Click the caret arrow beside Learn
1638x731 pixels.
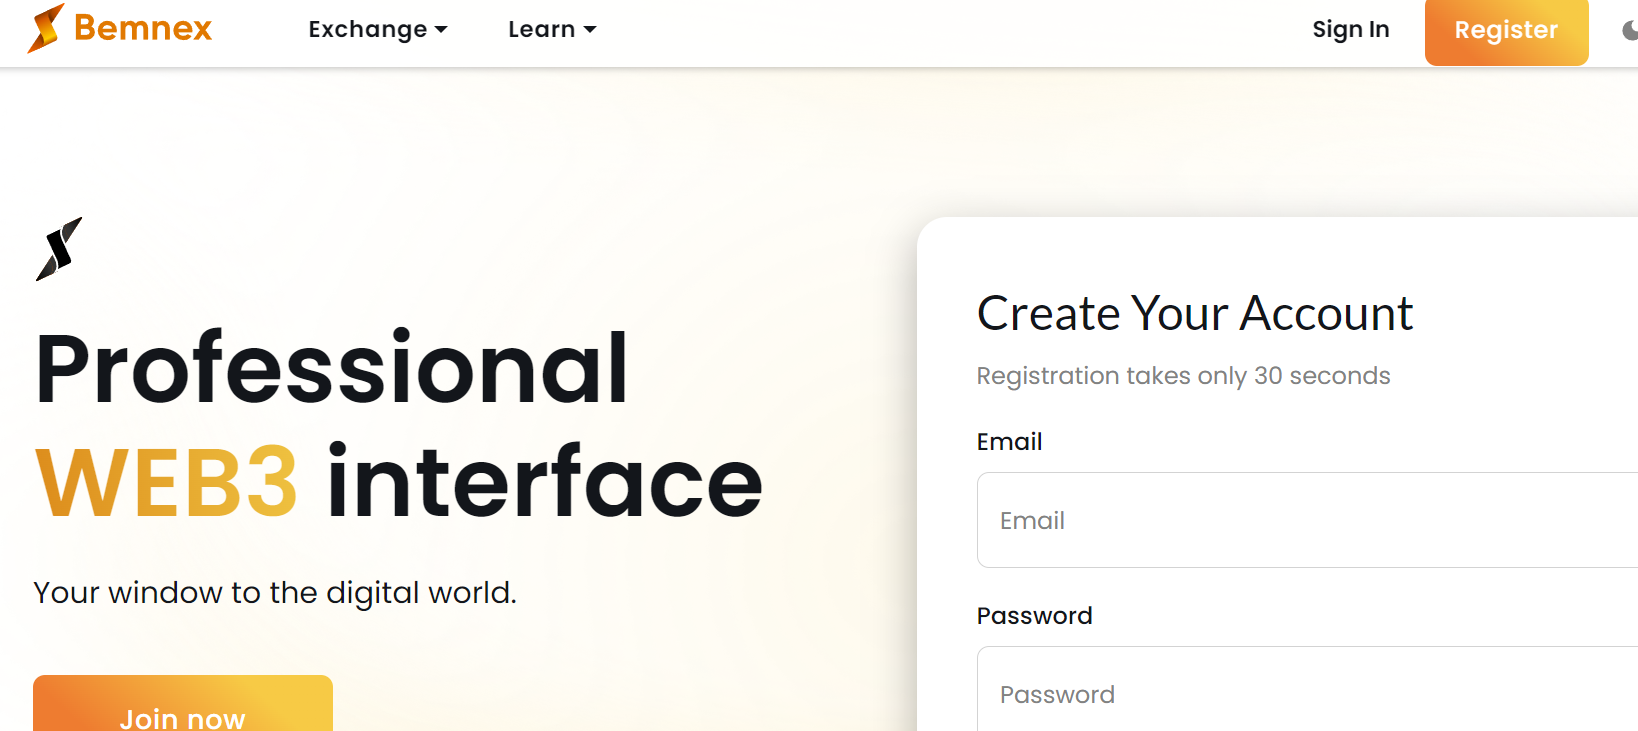(x=590, y=30)
